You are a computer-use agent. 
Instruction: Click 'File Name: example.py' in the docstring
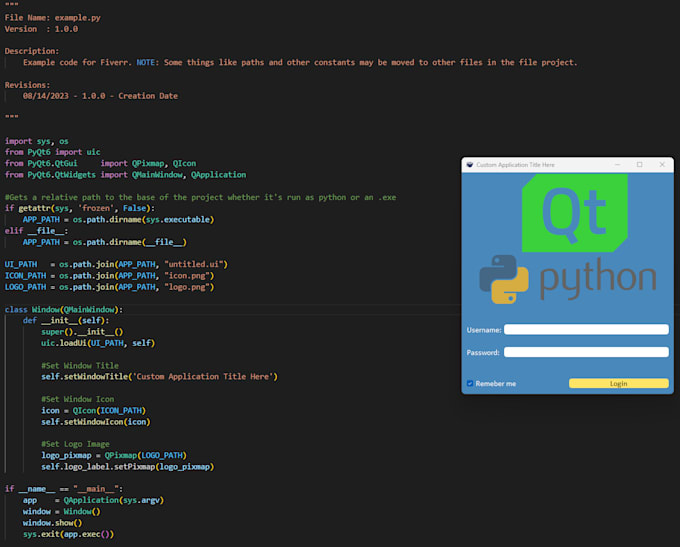pyautogui.click(x=52, y=18)
